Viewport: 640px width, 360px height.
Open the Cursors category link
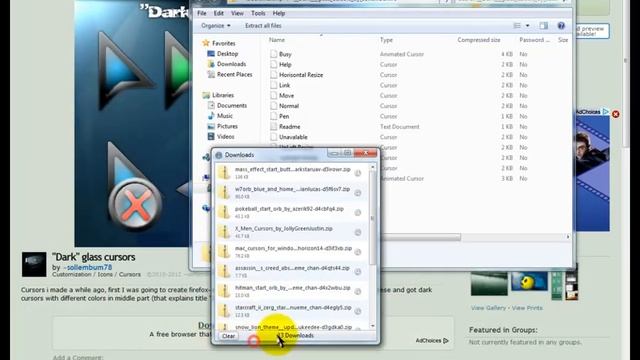tap(130, 275)
